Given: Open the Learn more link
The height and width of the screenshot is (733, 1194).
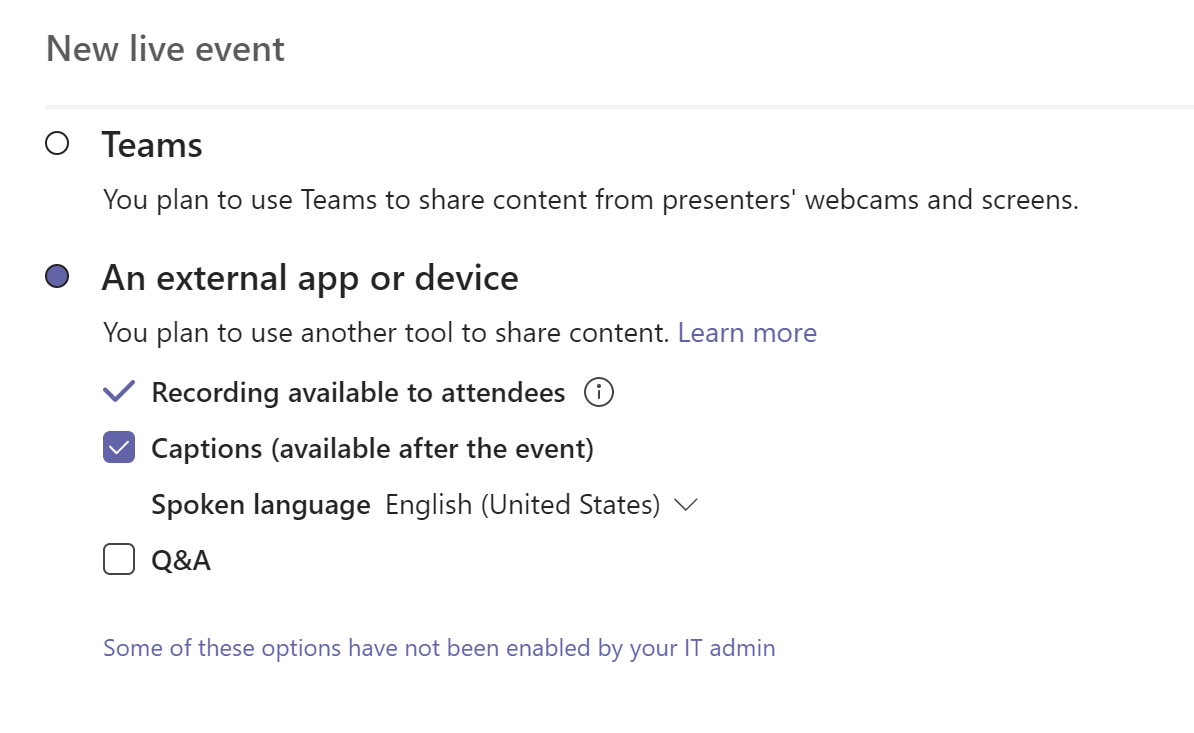Looking at the screenshot, I should tap(747, 333).
